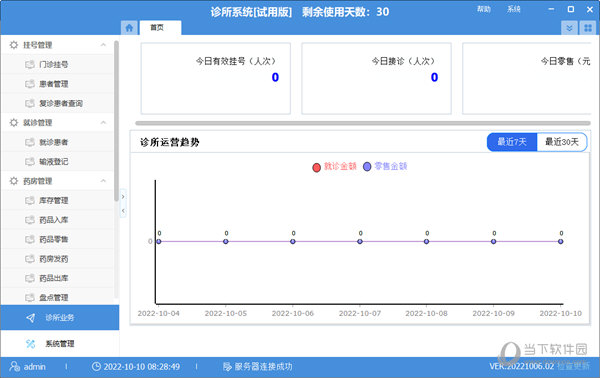The image size is (600, 378).
Task: Click the server connection status icon
Action: coord(227,367)
